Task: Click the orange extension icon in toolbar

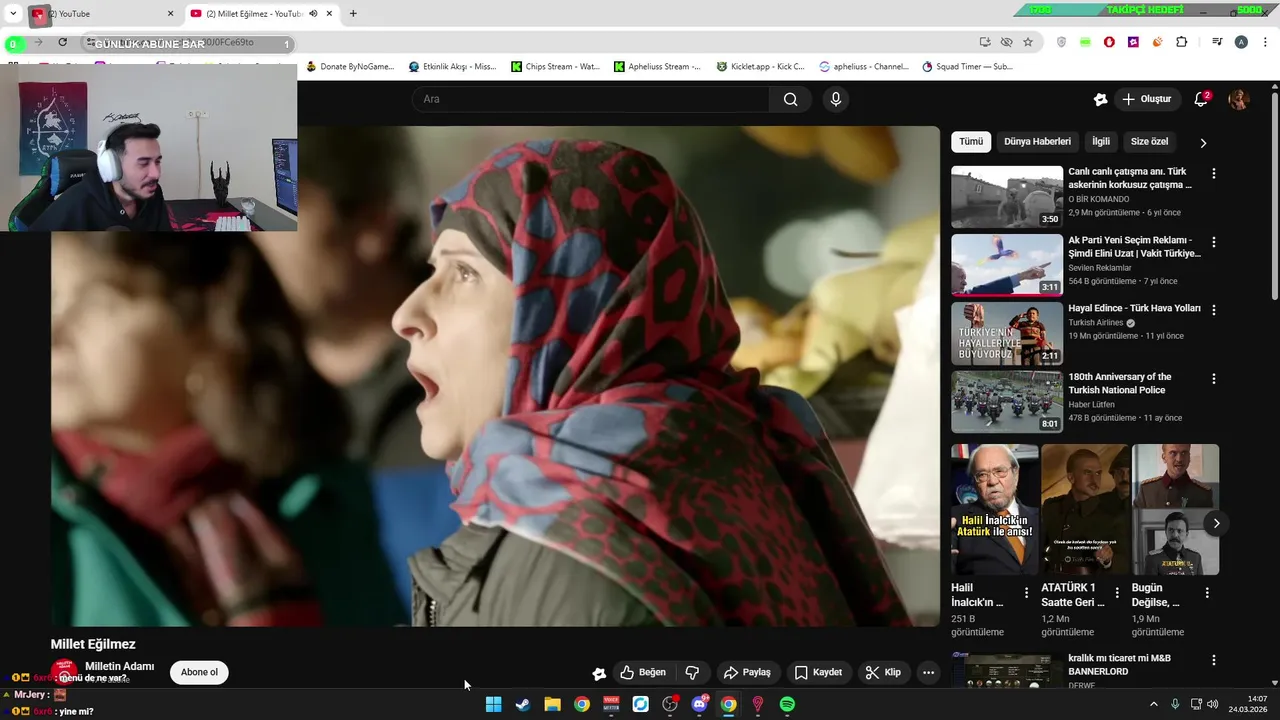Action: tap(1157, 42)
